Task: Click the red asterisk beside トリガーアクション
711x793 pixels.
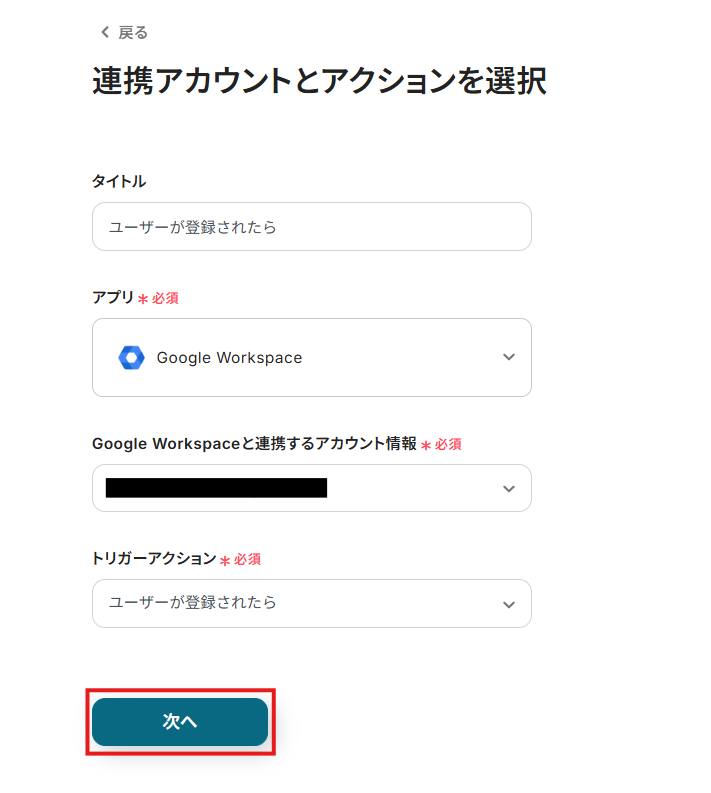Action: (x=225, y=560)
